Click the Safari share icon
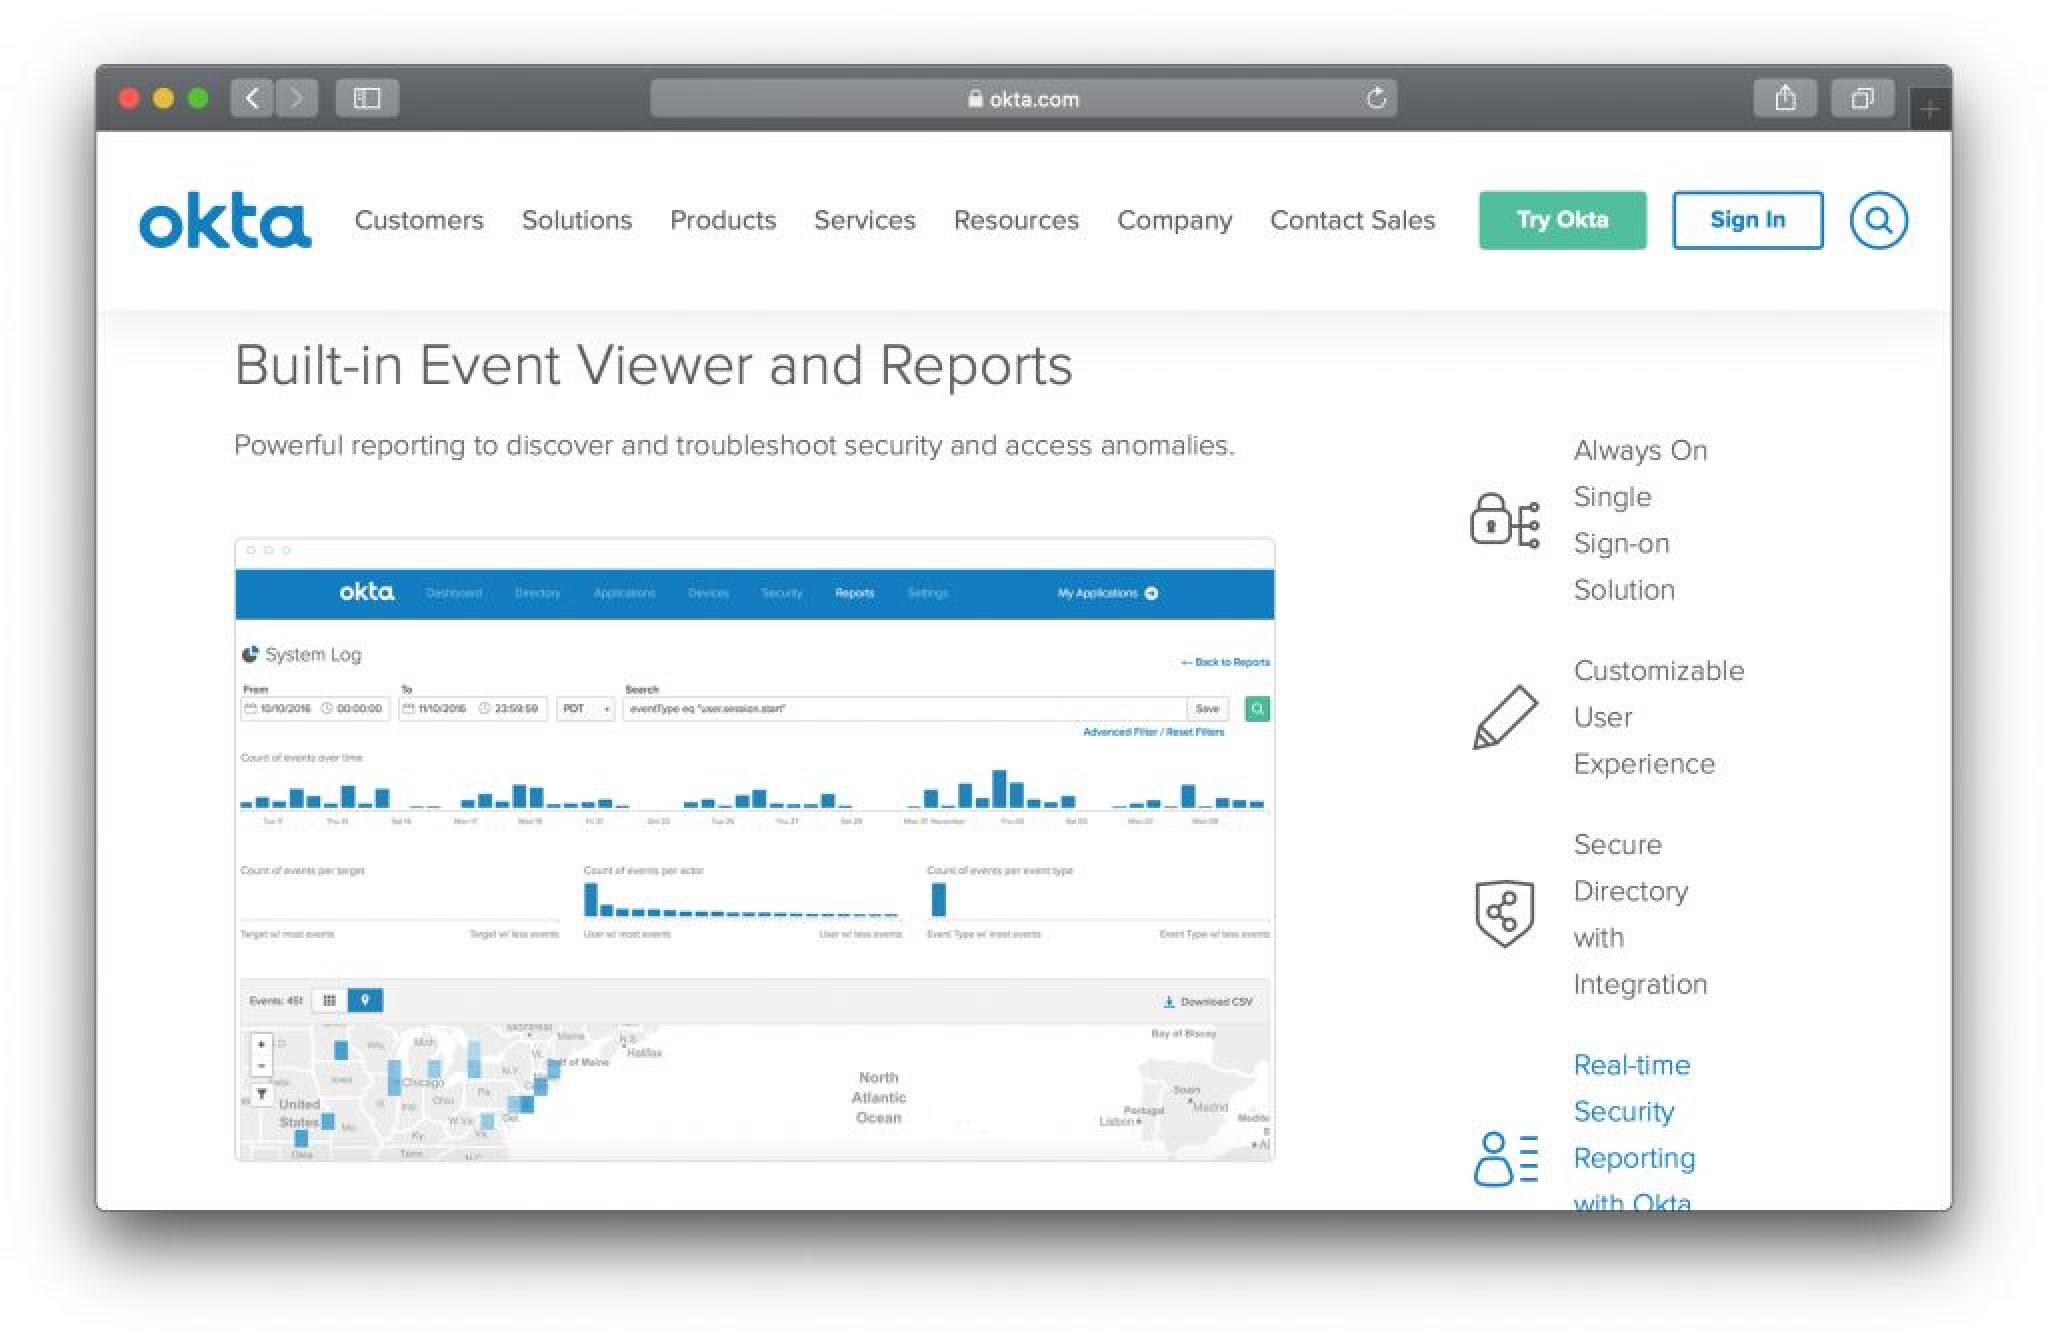This screenshot has width=2048, height=1338. [x=1785, y=98]
